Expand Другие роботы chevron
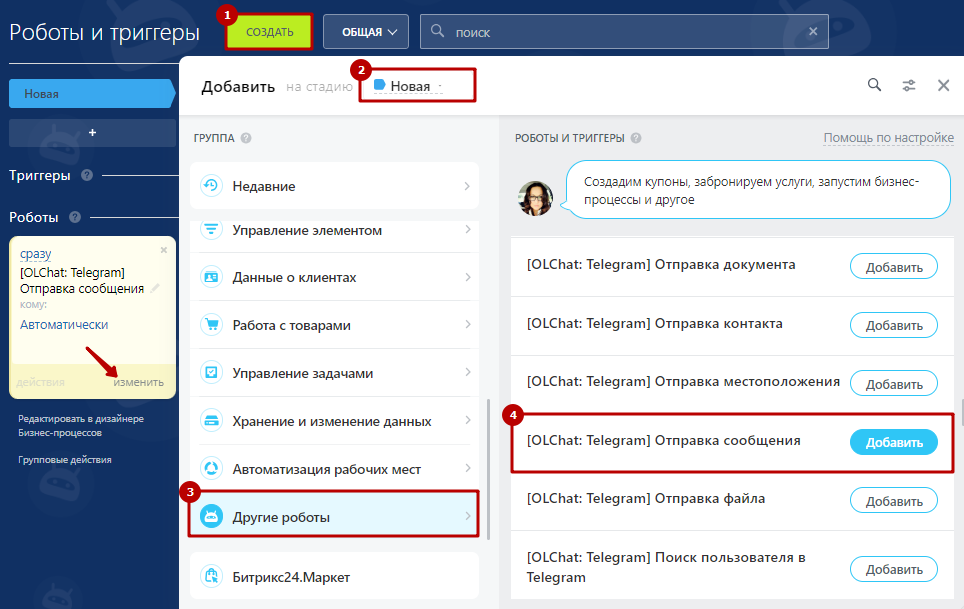Image resolution: width=964 pixels, height=609 pixels. point(468,516)
